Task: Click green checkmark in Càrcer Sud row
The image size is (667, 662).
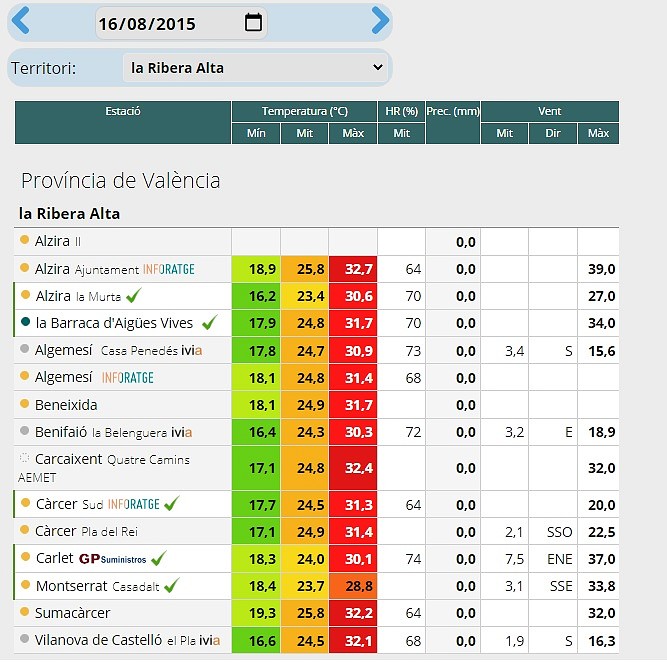Action: click(x=172, y=504)
